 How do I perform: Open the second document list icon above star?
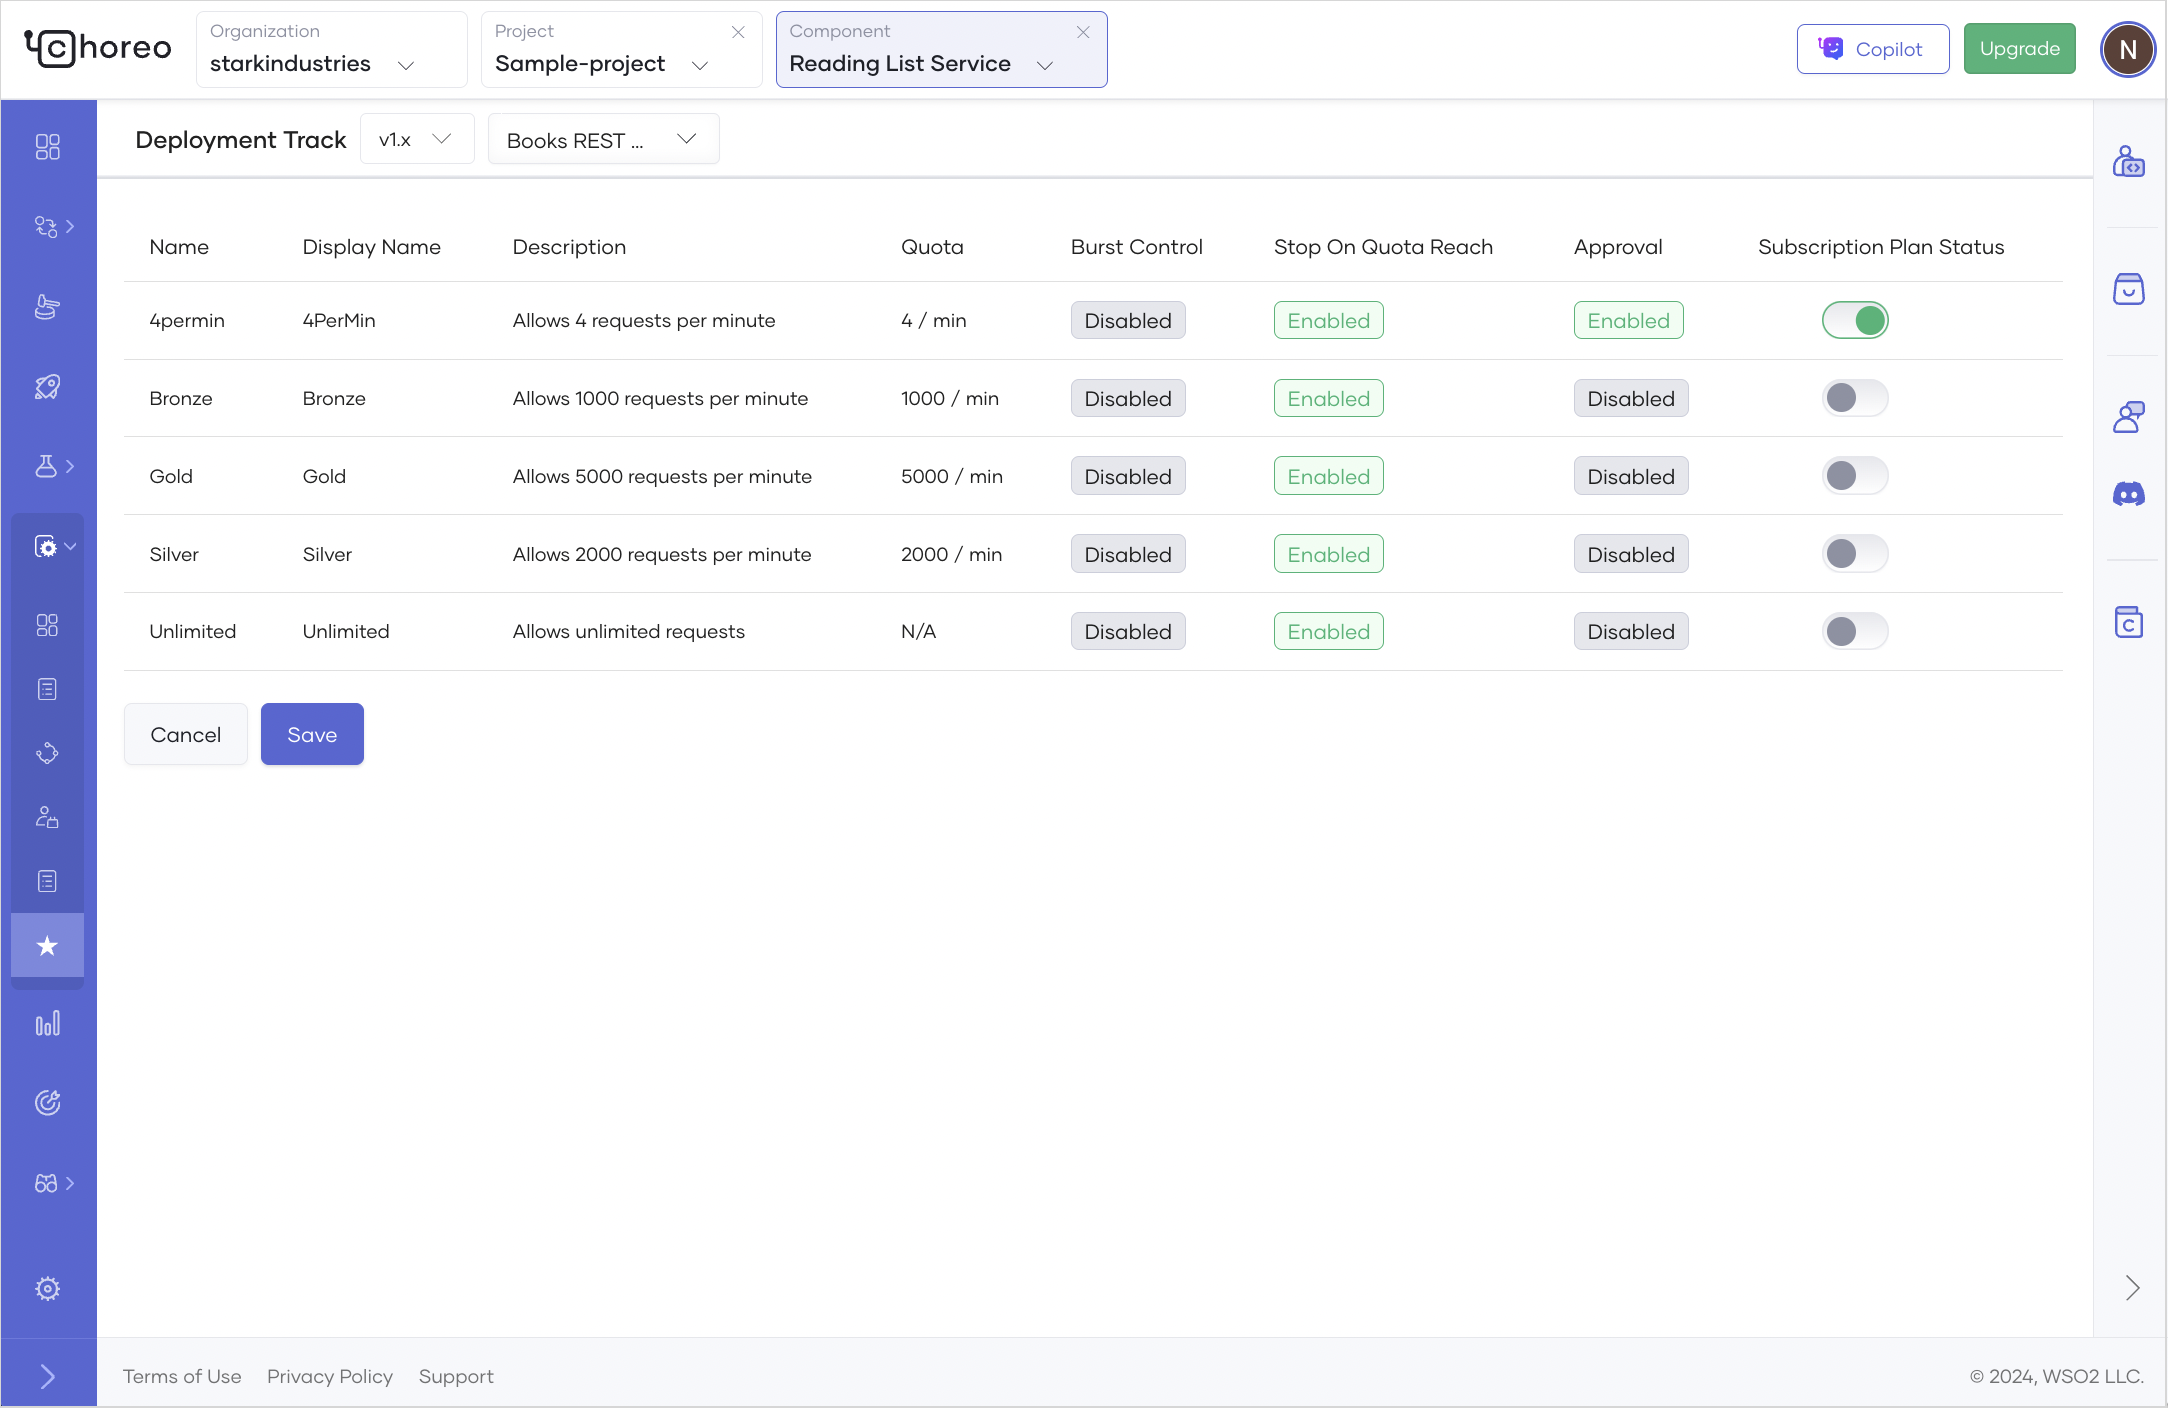coord(47,881)
